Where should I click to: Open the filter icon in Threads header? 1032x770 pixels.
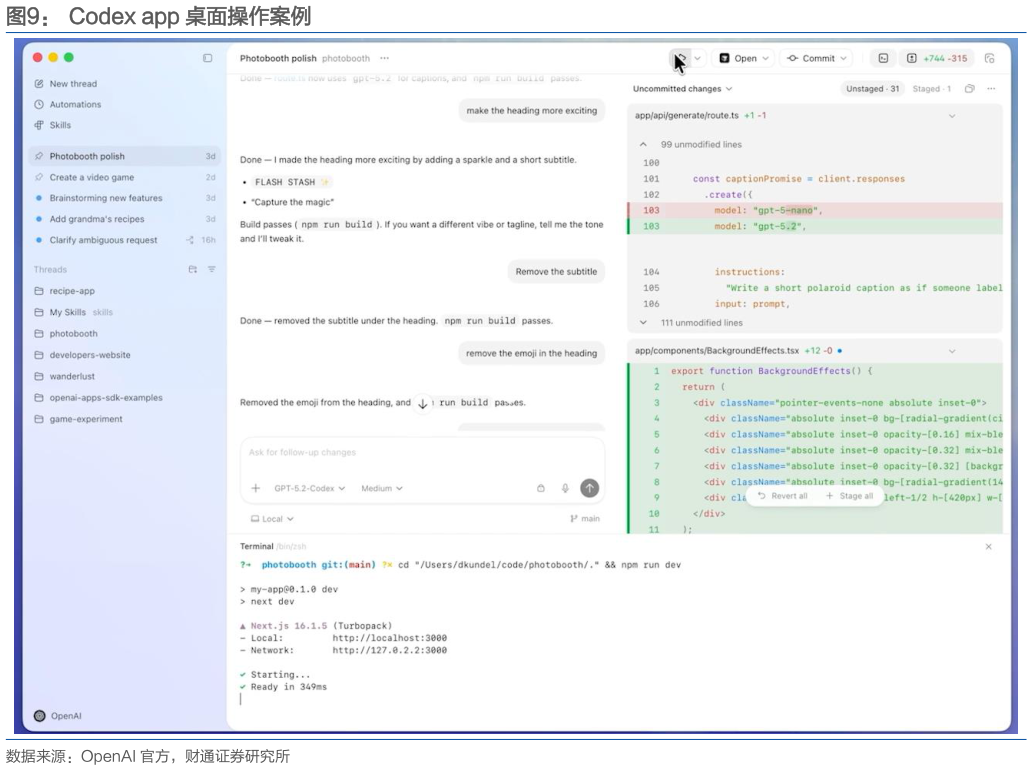pyautogui.click(x=211, y=270)
